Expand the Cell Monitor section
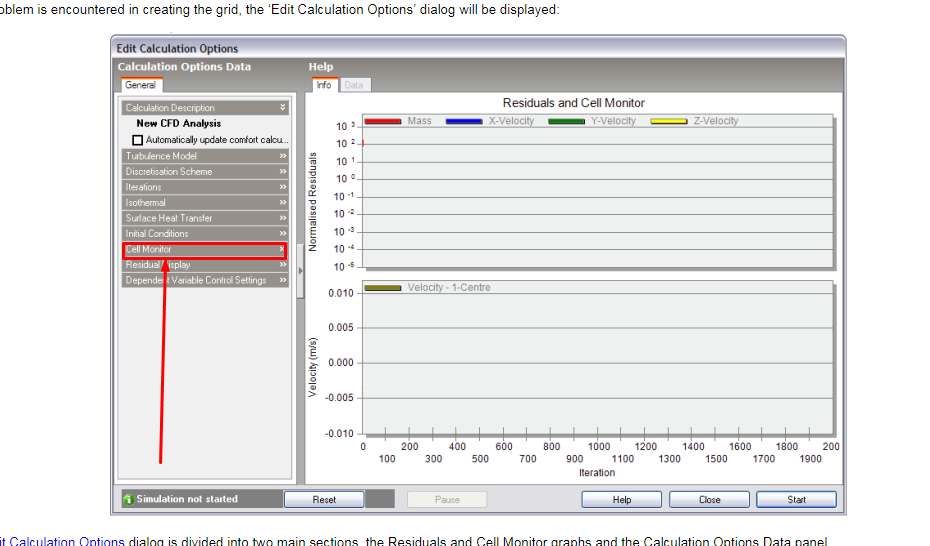The image size is (930, 546). coord(205,250)
